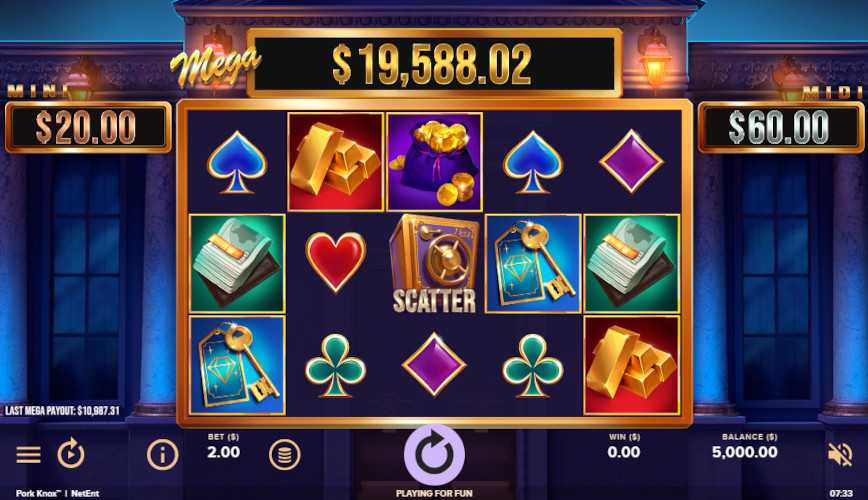Click the Mega jackpot amount display
The image size is (868, 500).
pyautogui.click(x=433, y=63)
